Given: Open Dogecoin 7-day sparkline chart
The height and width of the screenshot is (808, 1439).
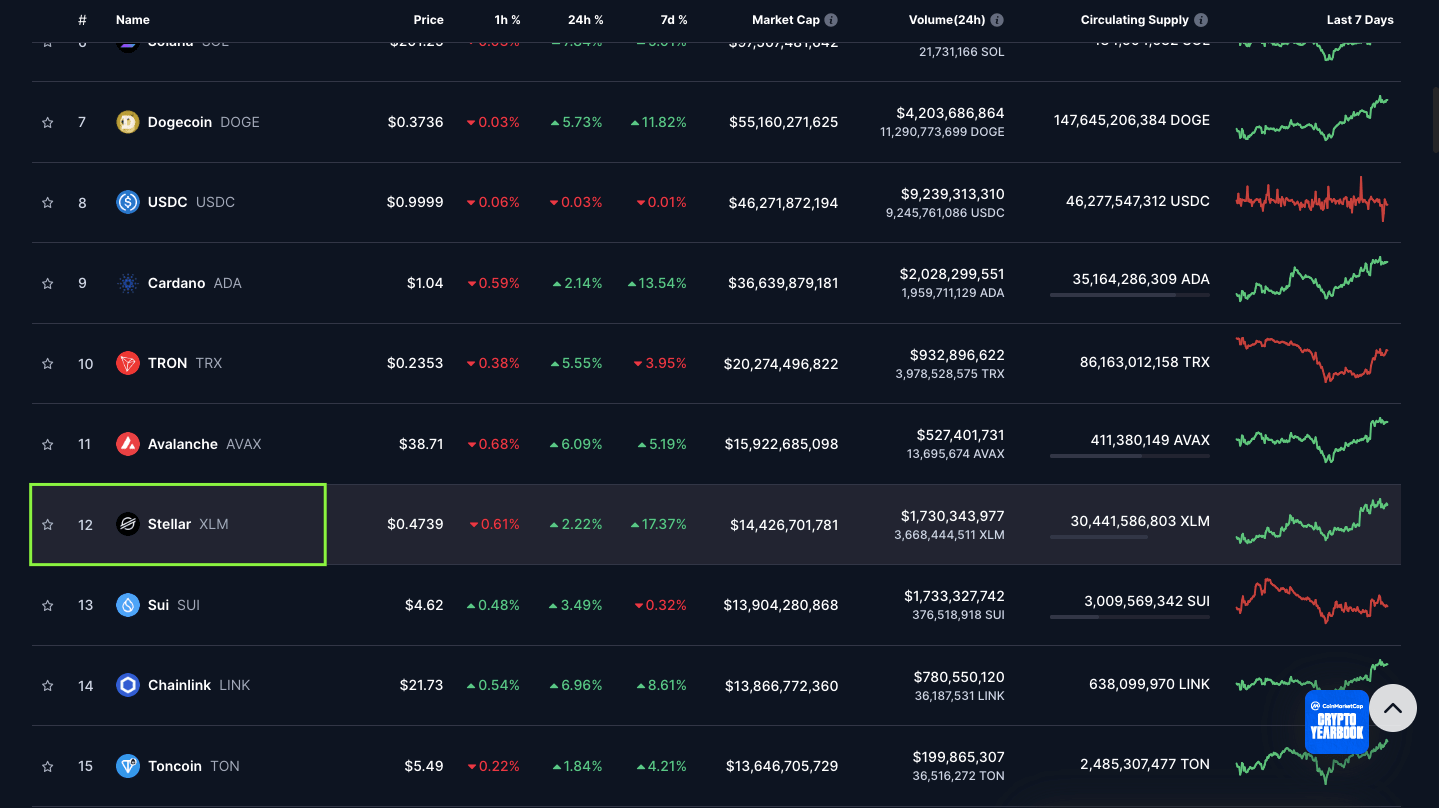Looking at the screenshot, I should pyautogui.click(x=1312, y=119).
